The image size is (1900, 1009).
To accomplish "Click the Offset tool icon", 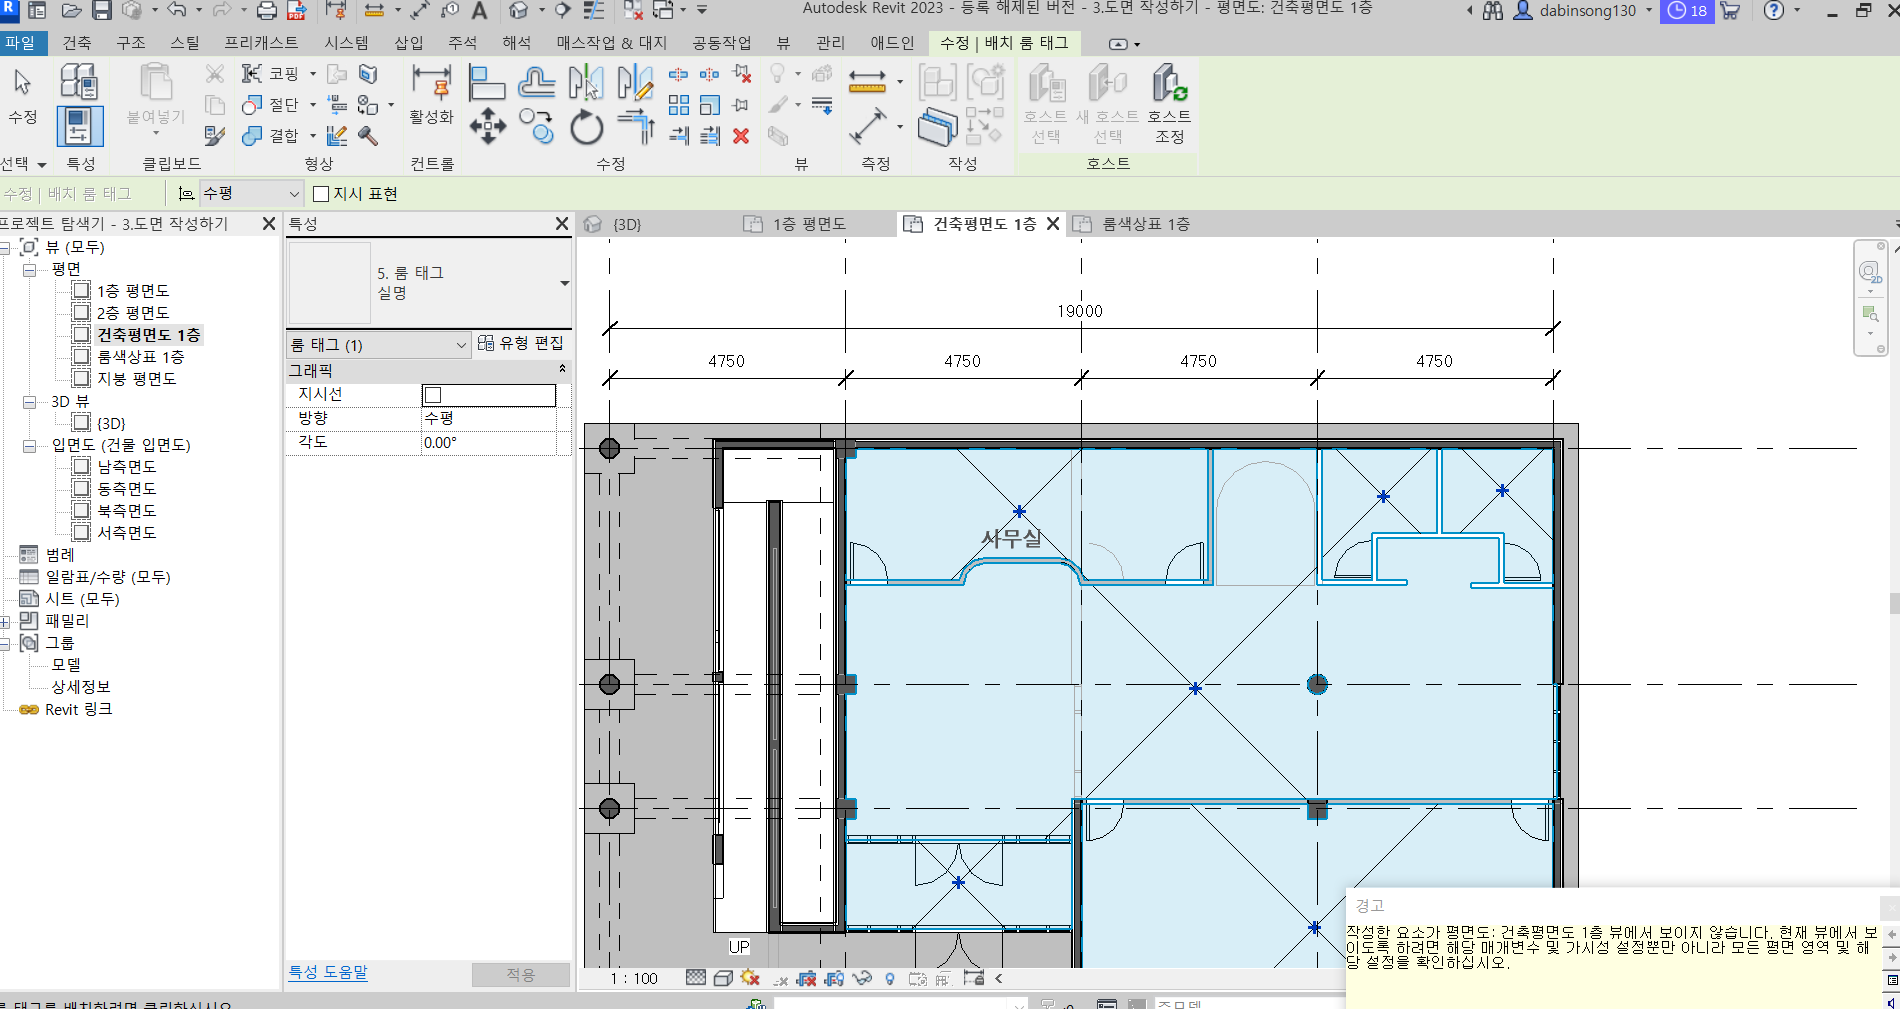I will 537,82.
